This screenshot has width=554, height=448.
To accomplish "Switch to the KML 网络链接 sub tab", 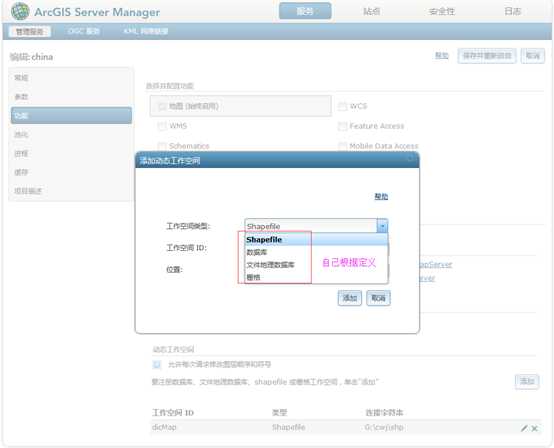I will (x=146, y=31).
